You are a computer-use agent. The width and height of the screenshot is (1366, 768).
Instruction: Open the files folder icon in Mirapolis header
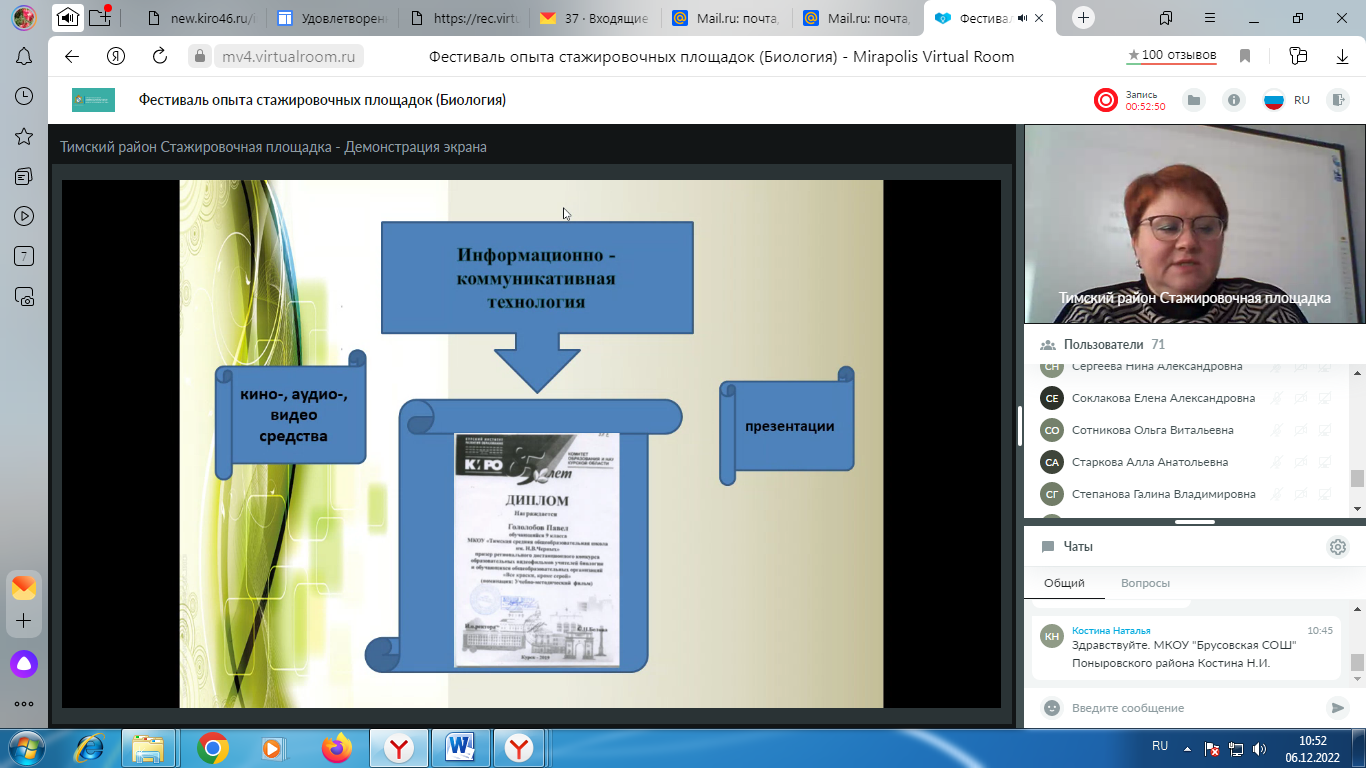pyautogui.click(x=1193, y=100)
